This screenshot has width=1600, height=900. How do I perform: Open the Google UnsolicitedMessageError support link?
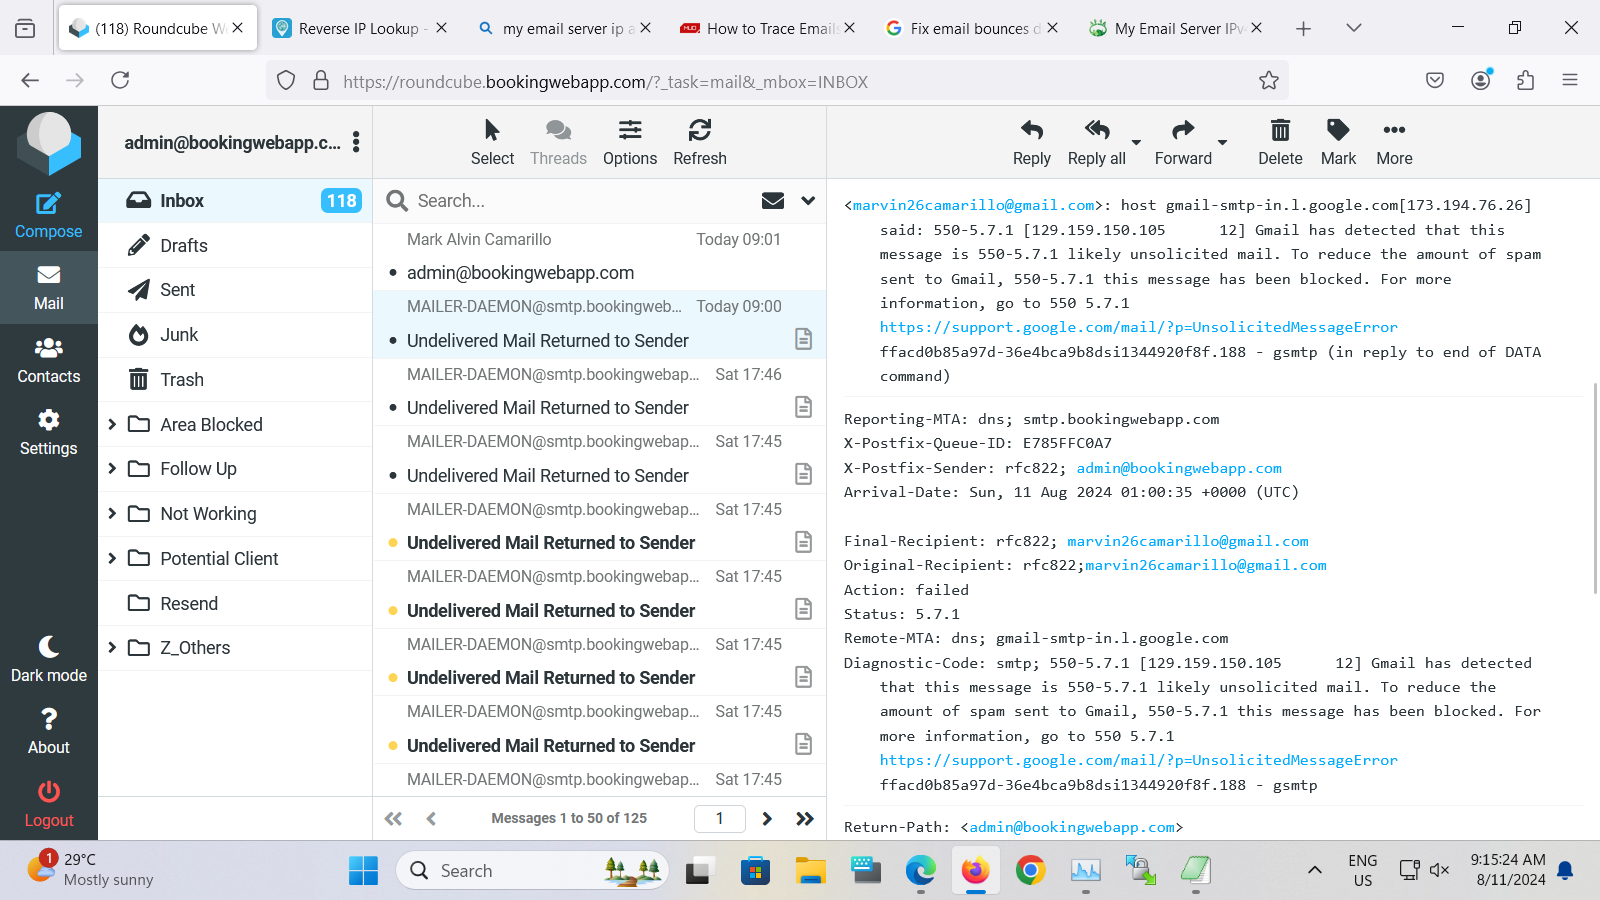point(1138,327)
